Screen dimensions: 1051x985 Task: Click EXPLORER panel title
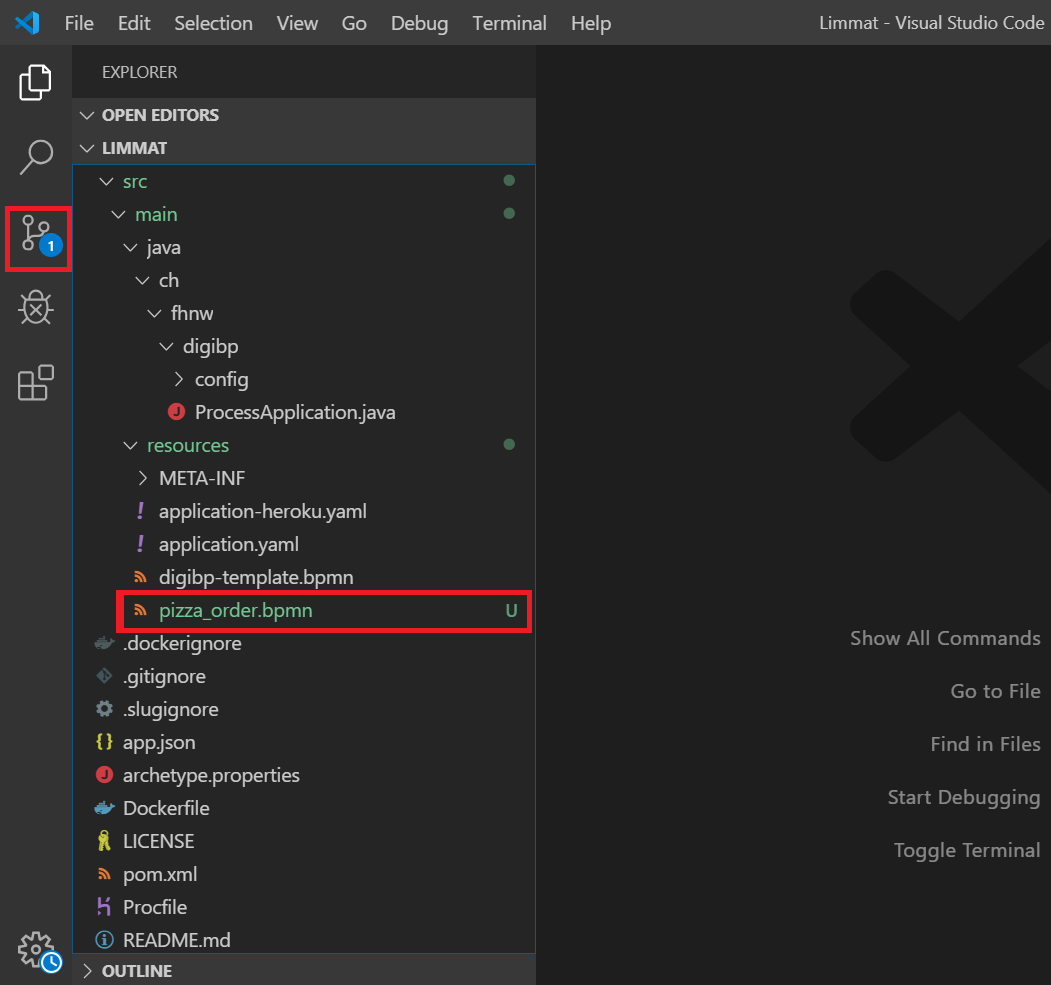click(139, 72)
